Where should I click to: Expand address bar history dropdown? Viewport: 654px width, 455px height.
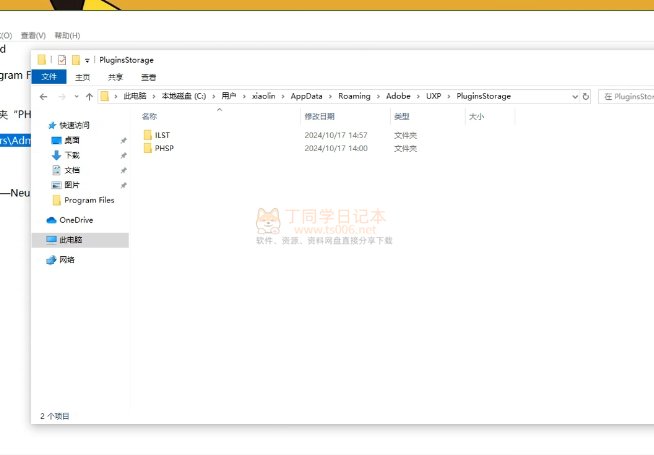point(575,96)
